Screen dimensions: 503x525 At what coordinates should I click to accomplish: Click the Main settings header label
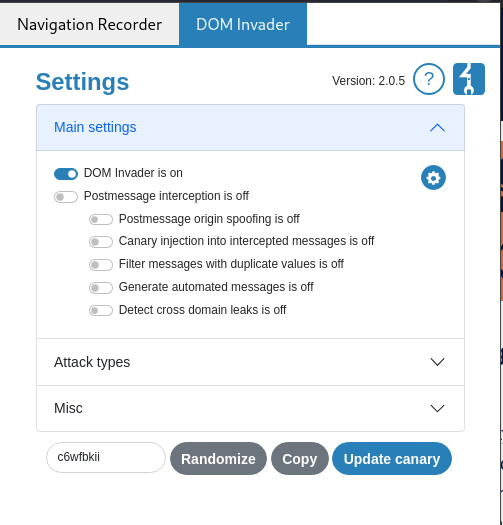point(95,128)
